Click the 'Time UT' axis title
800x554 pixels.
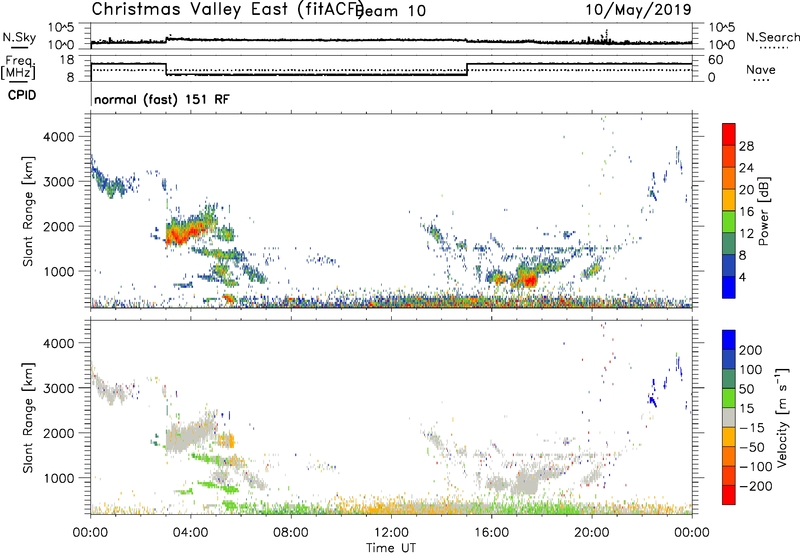click(391, 547)
